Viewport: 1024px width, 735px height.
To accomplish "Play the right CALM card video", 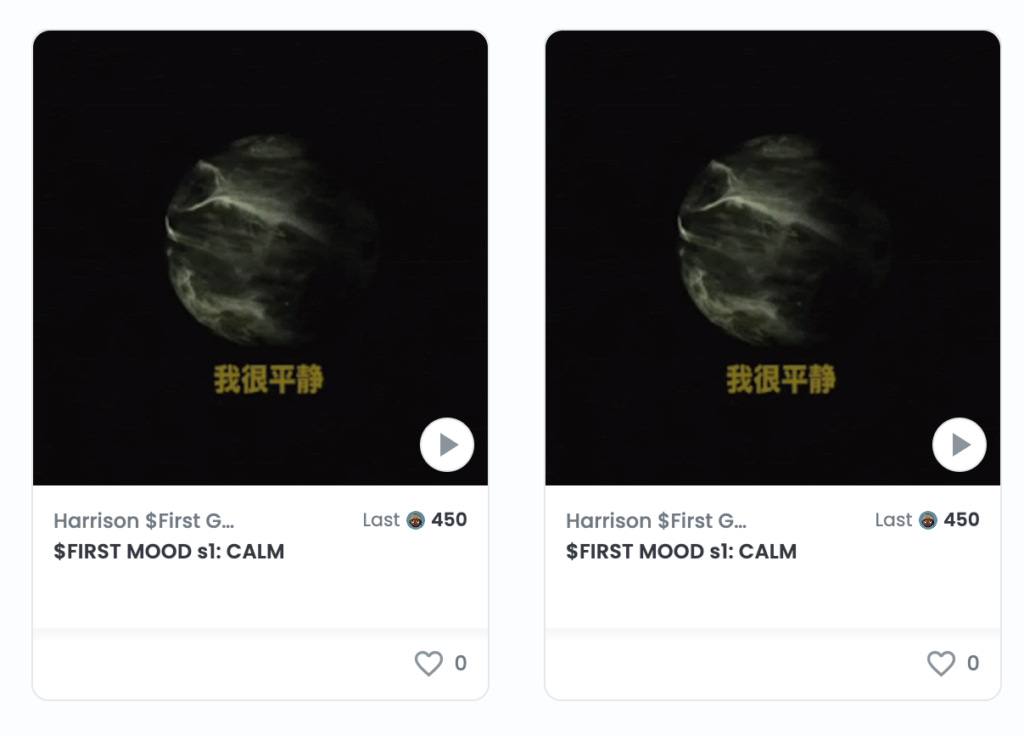I will click(959, 445).
